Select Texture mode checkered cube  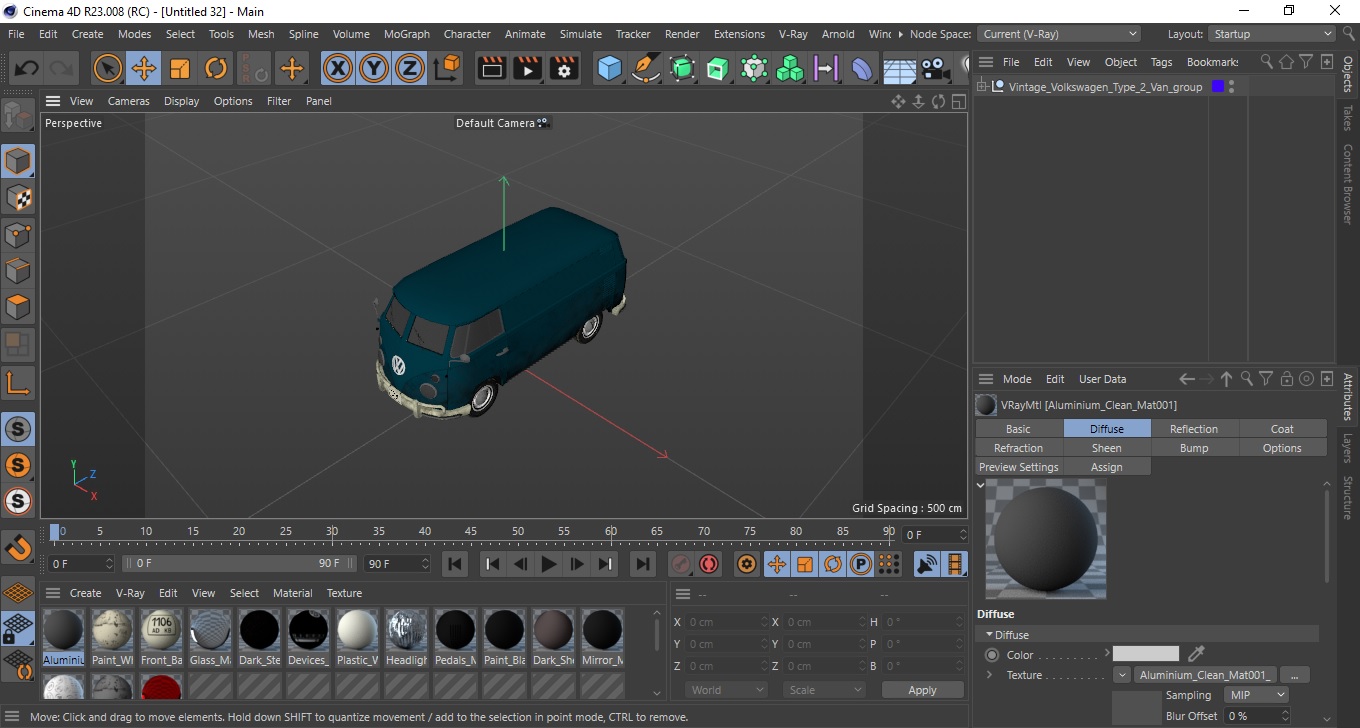pos(18,198)
